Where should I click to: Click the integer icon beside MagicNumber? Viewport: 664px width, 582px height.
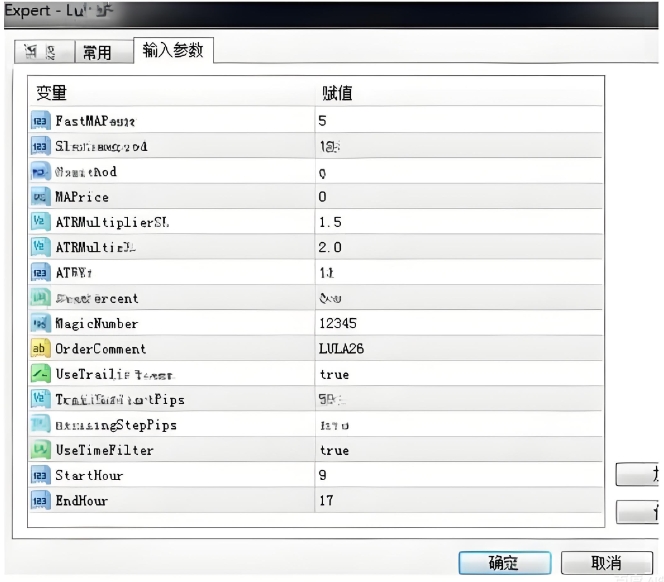[40, 324]
